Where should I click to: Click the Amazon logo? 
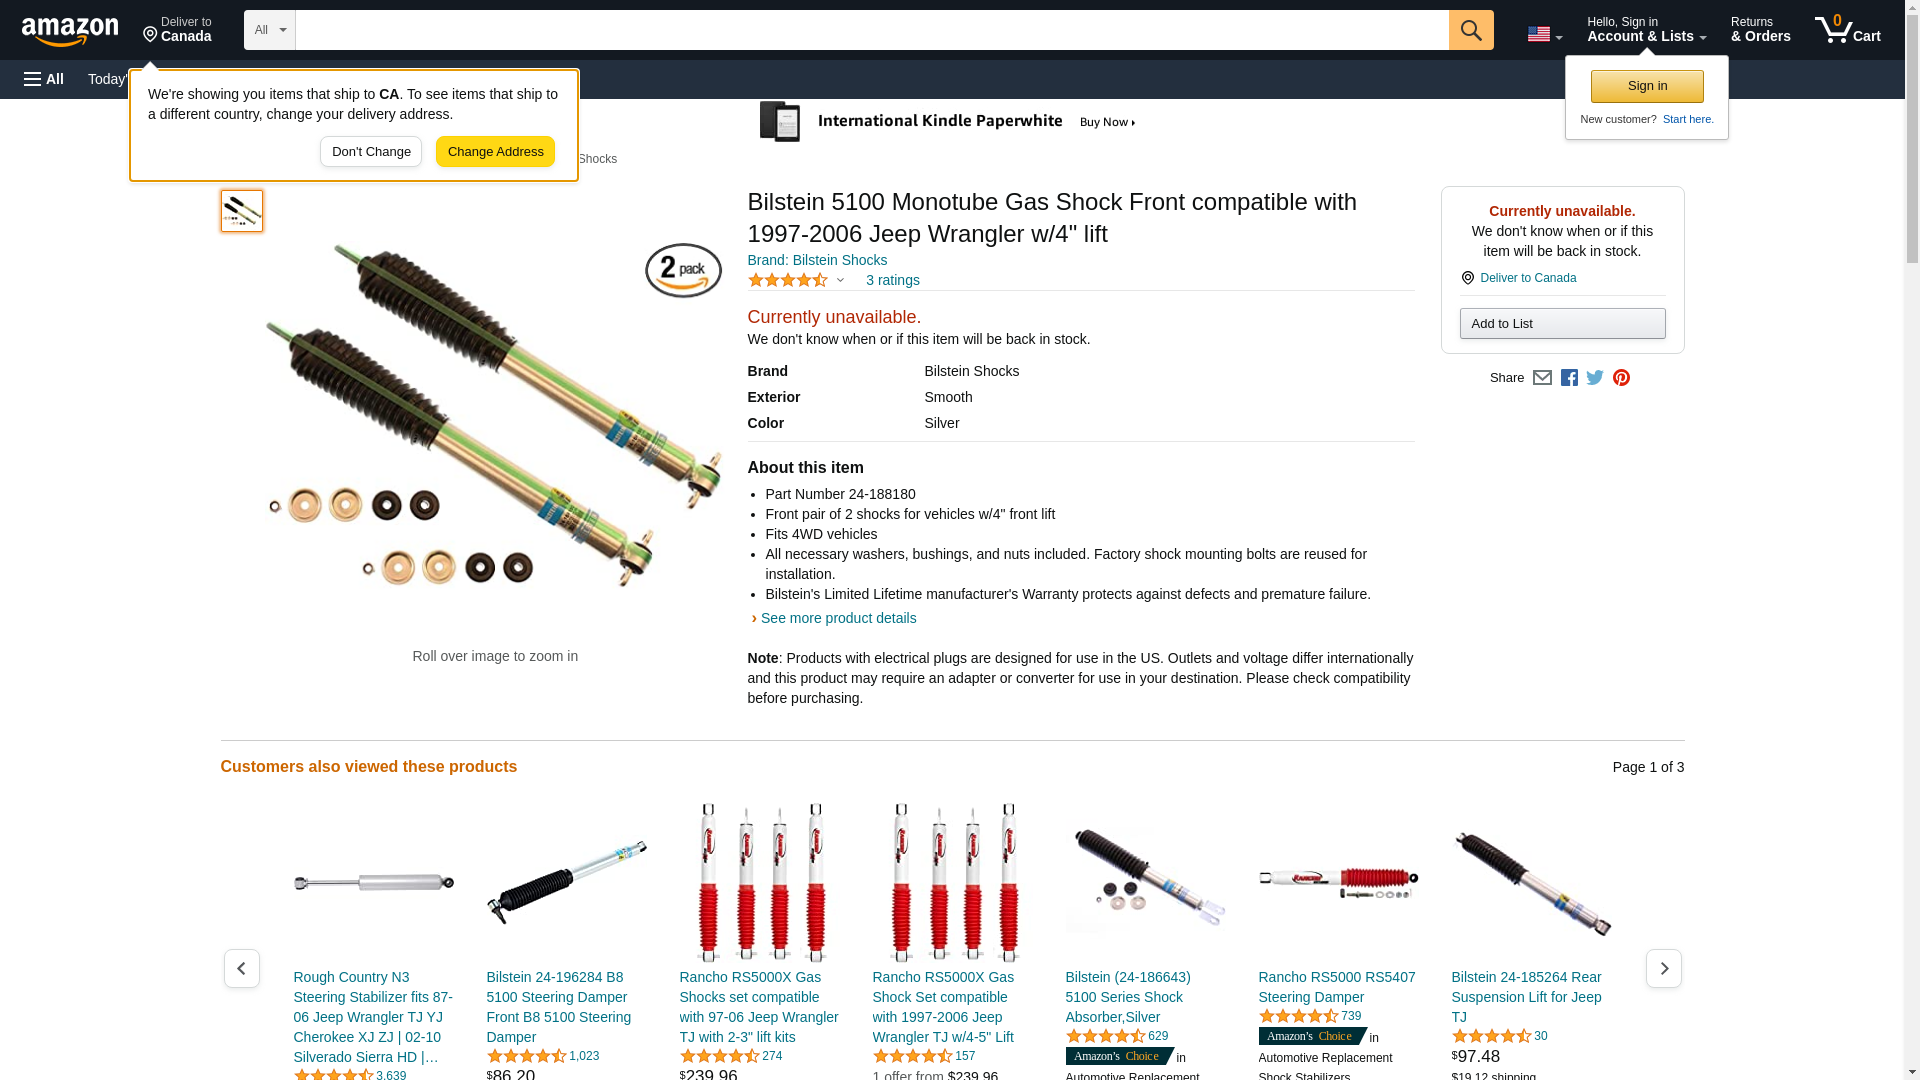[x=70, y=31]
